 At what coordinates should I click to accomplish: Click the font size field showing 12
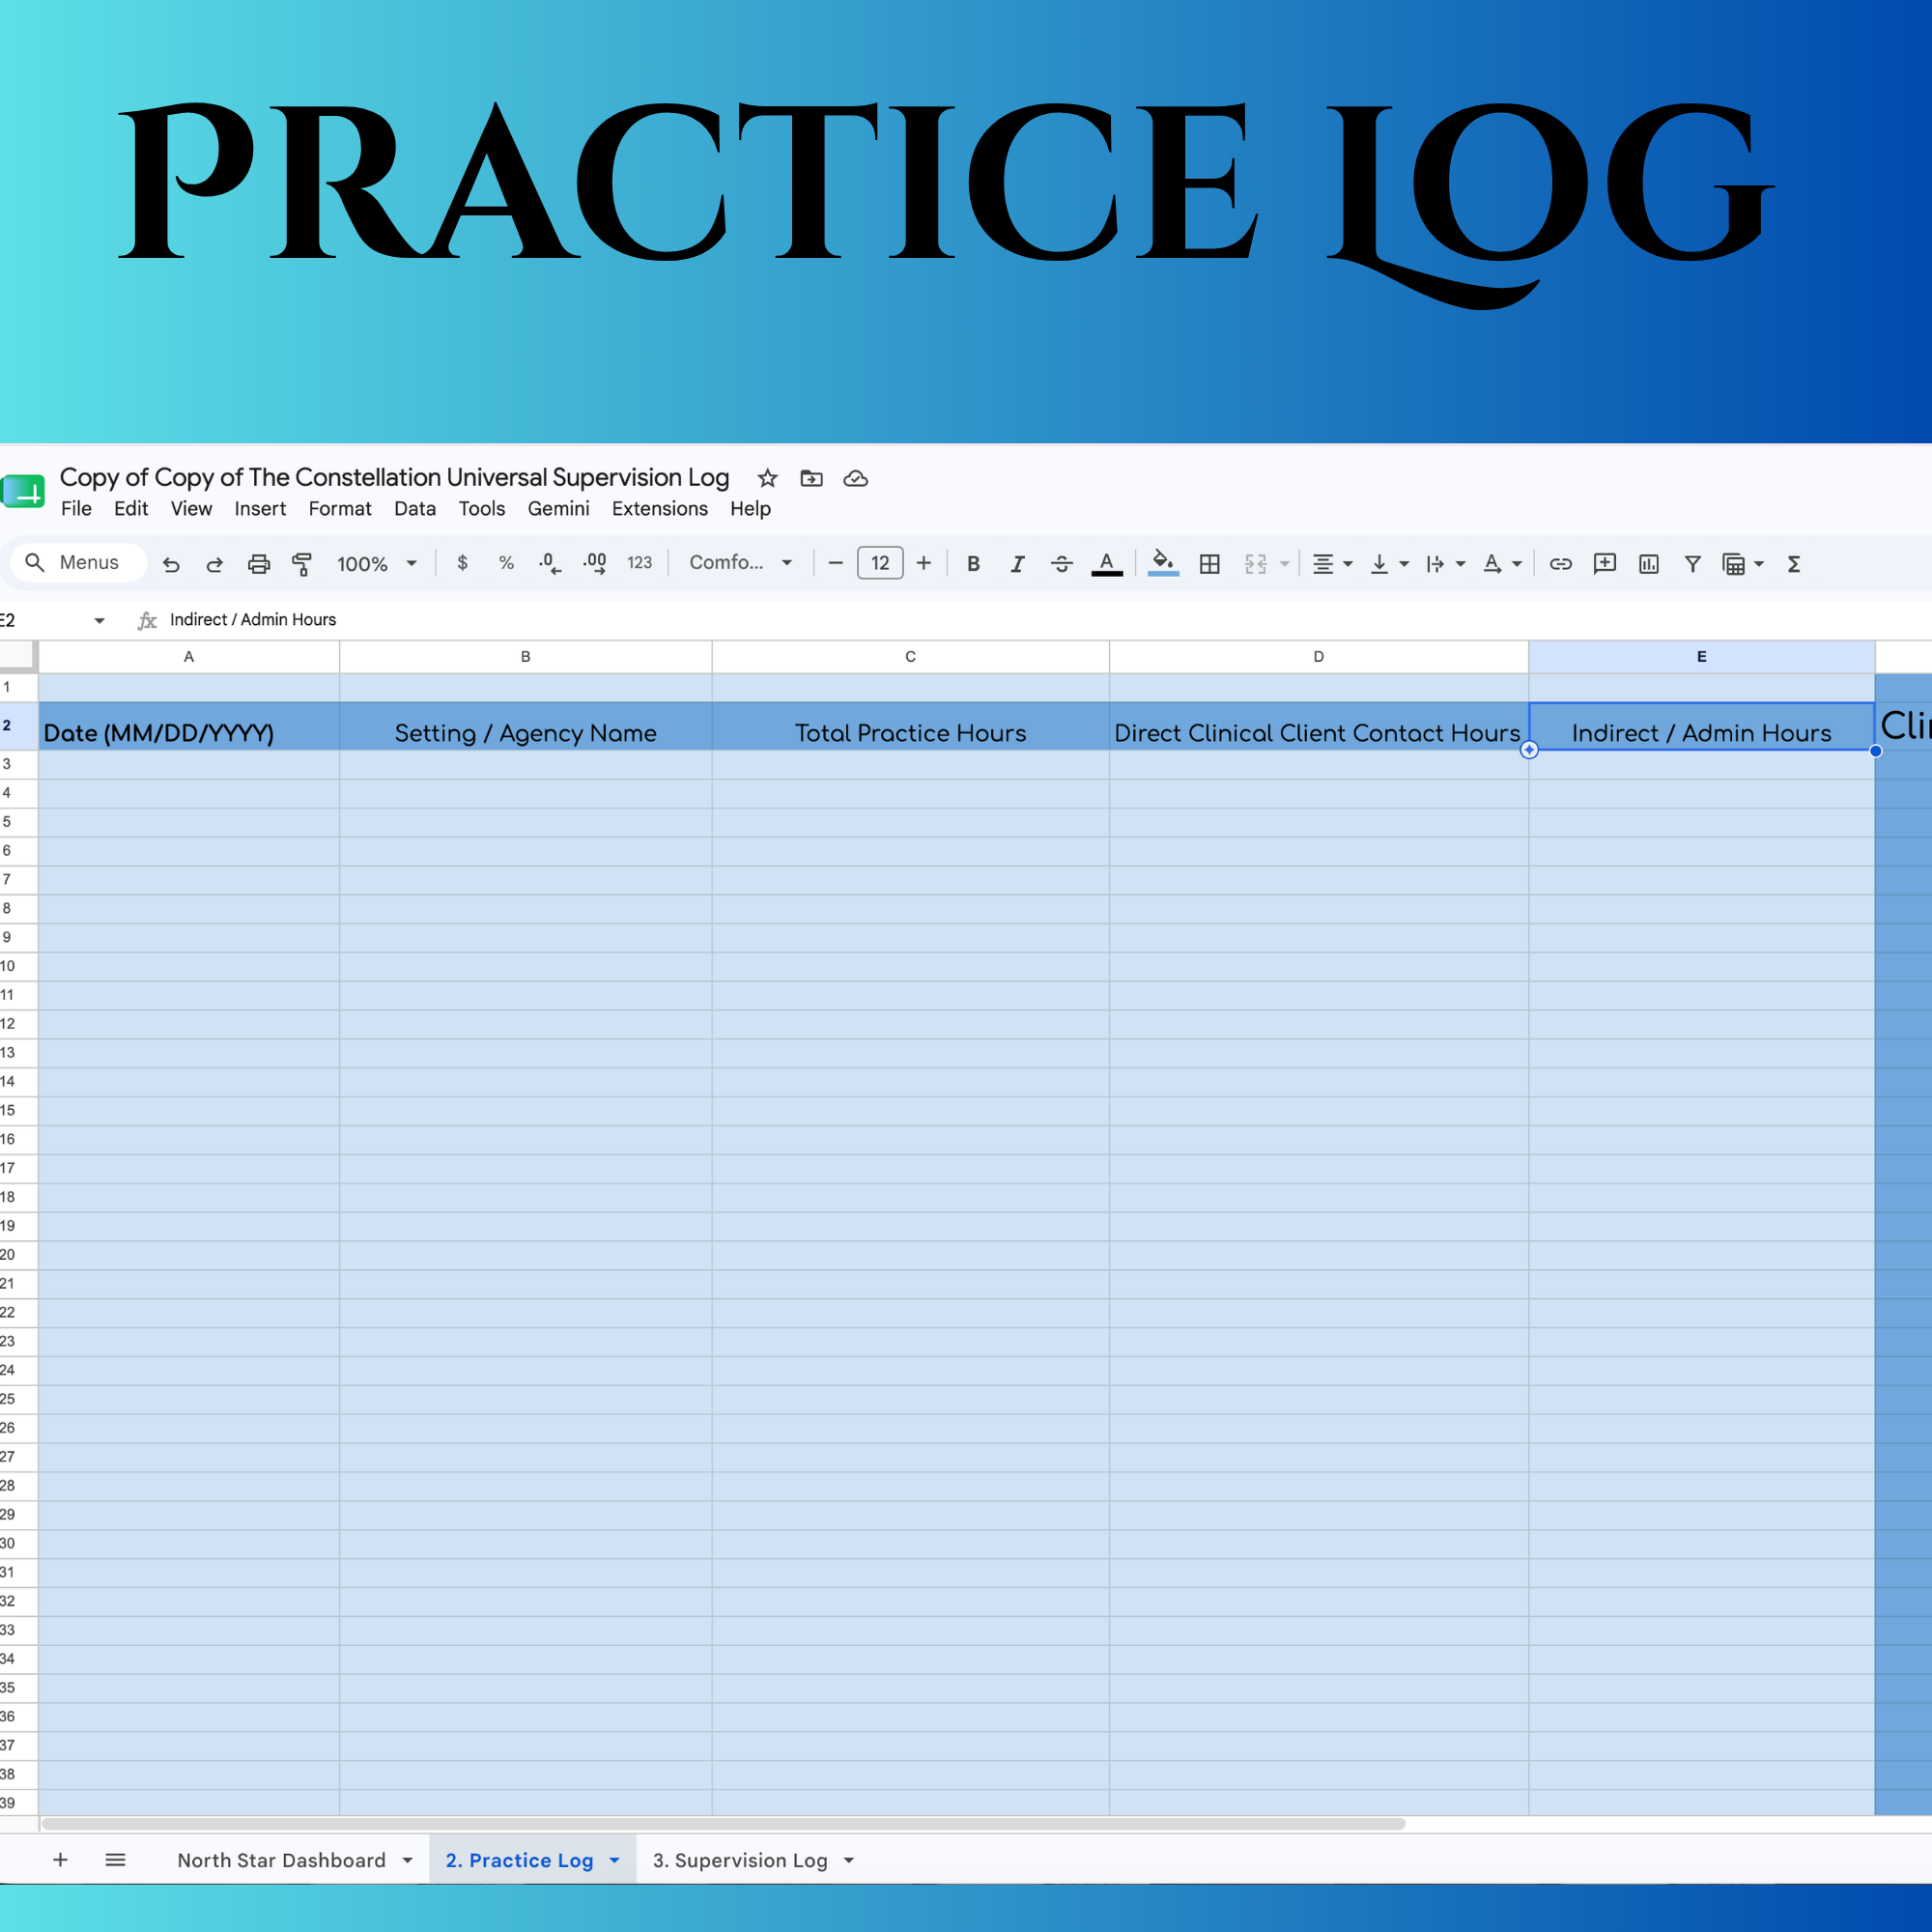coord(880,563)
